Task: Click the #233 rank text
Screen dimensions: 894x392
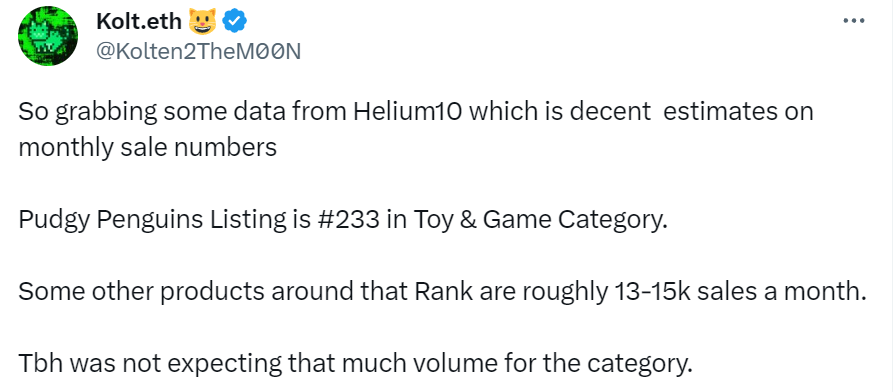Action: coord(345,220)
